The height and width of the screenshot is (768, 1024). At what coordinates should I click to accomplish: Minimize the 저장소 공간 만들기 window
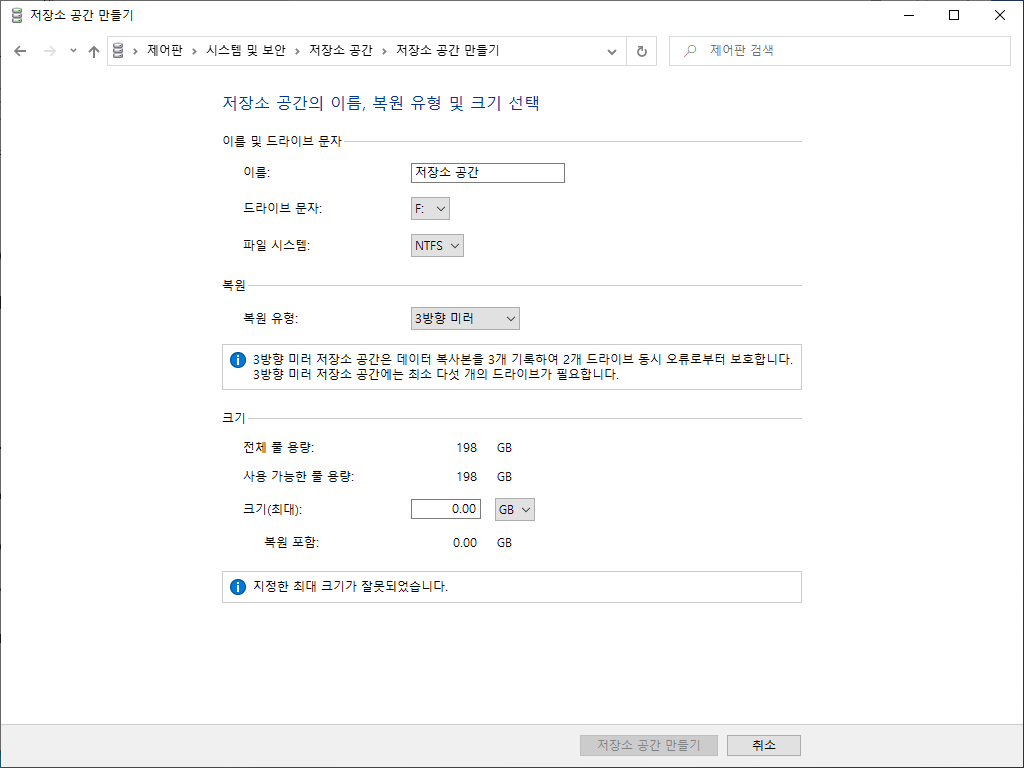909,15
